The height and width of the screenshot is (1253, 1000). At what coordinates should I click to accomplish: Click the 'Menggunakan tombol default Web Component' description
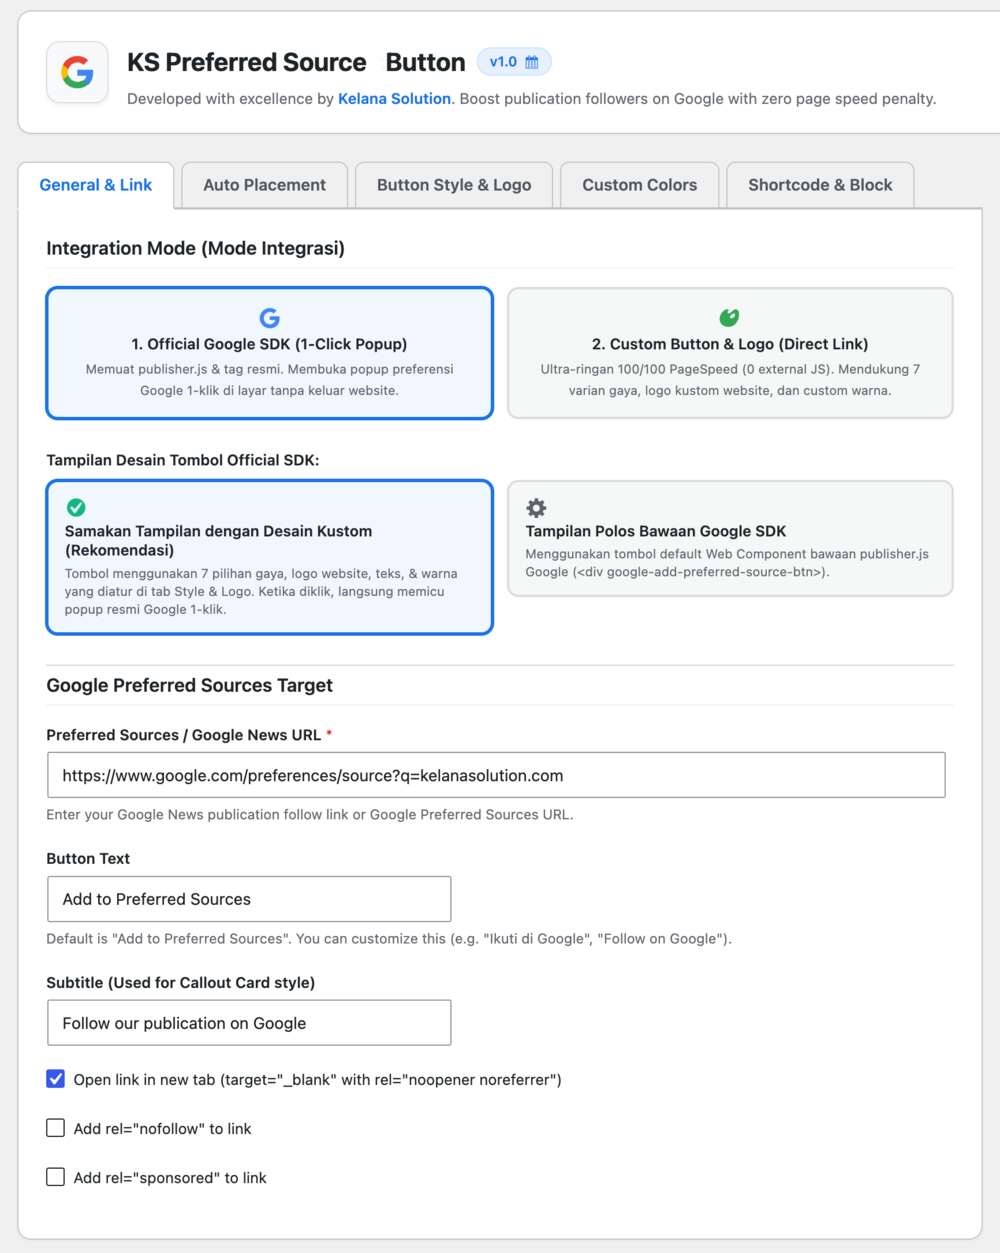coord(727,563)
